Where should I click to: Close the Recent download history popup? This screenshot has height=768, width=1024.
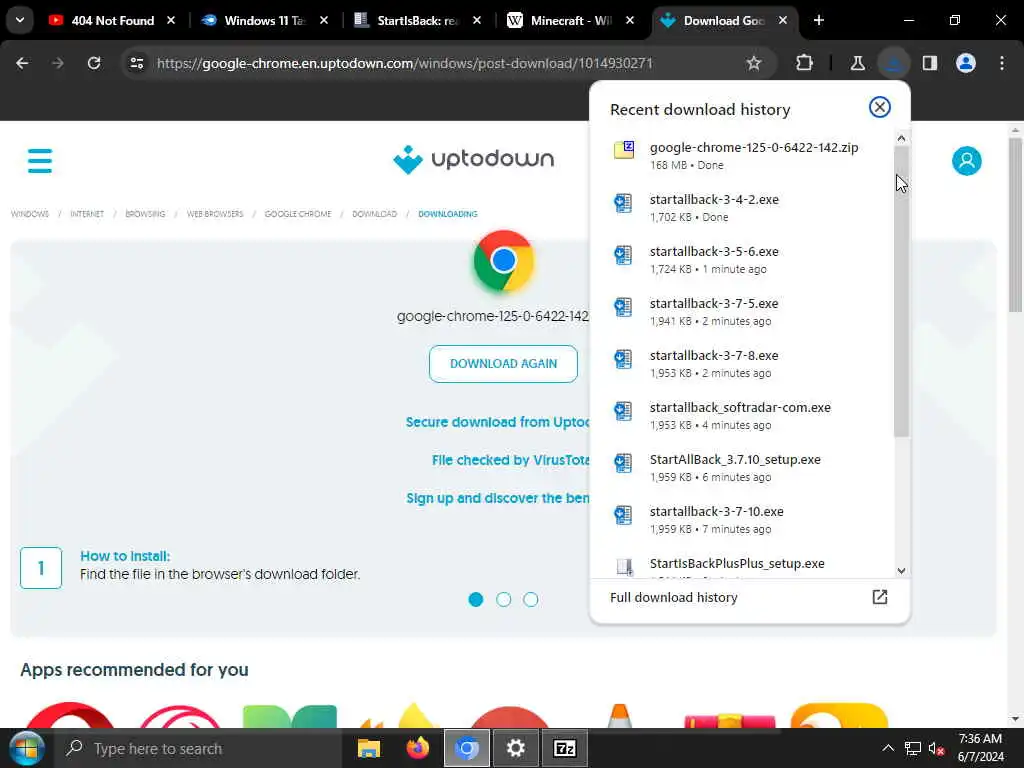tap(879, 107)
